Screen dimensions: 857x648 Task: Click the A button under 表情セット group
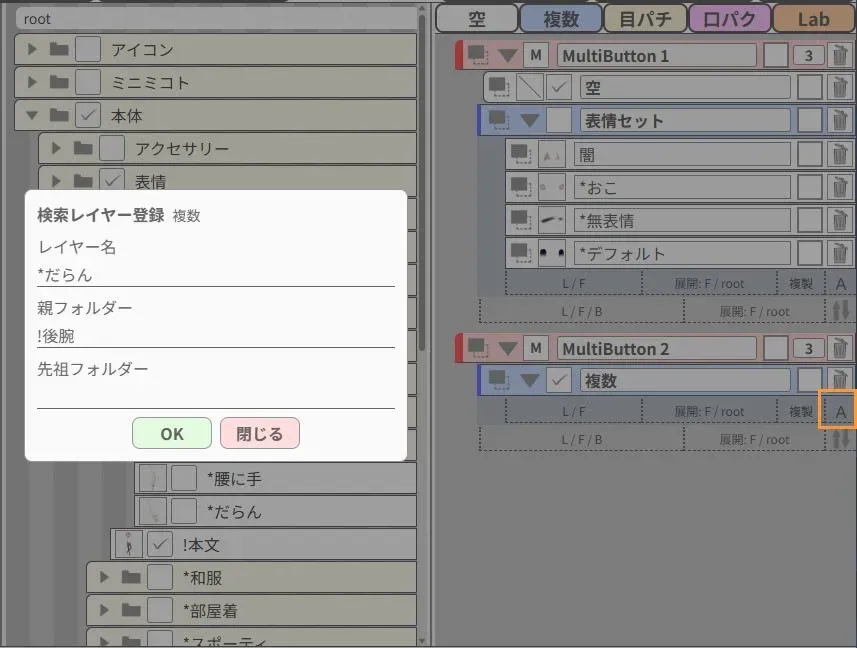(841, 283)
